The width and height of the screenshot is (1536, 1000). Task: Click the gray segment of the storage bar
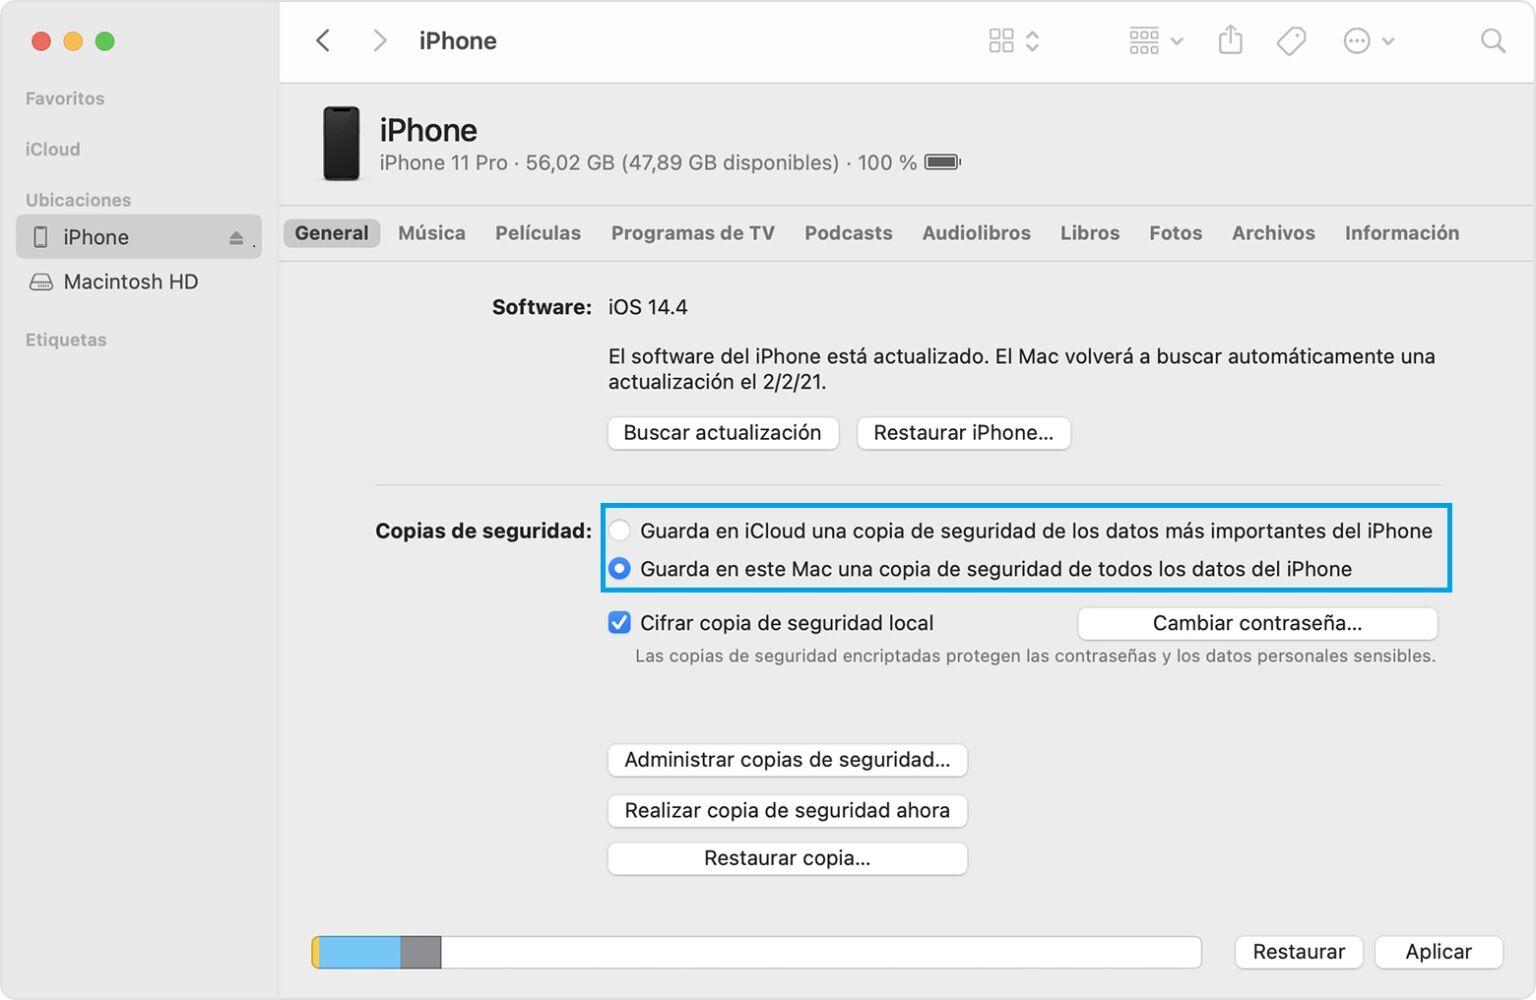(x=421, y=952)
